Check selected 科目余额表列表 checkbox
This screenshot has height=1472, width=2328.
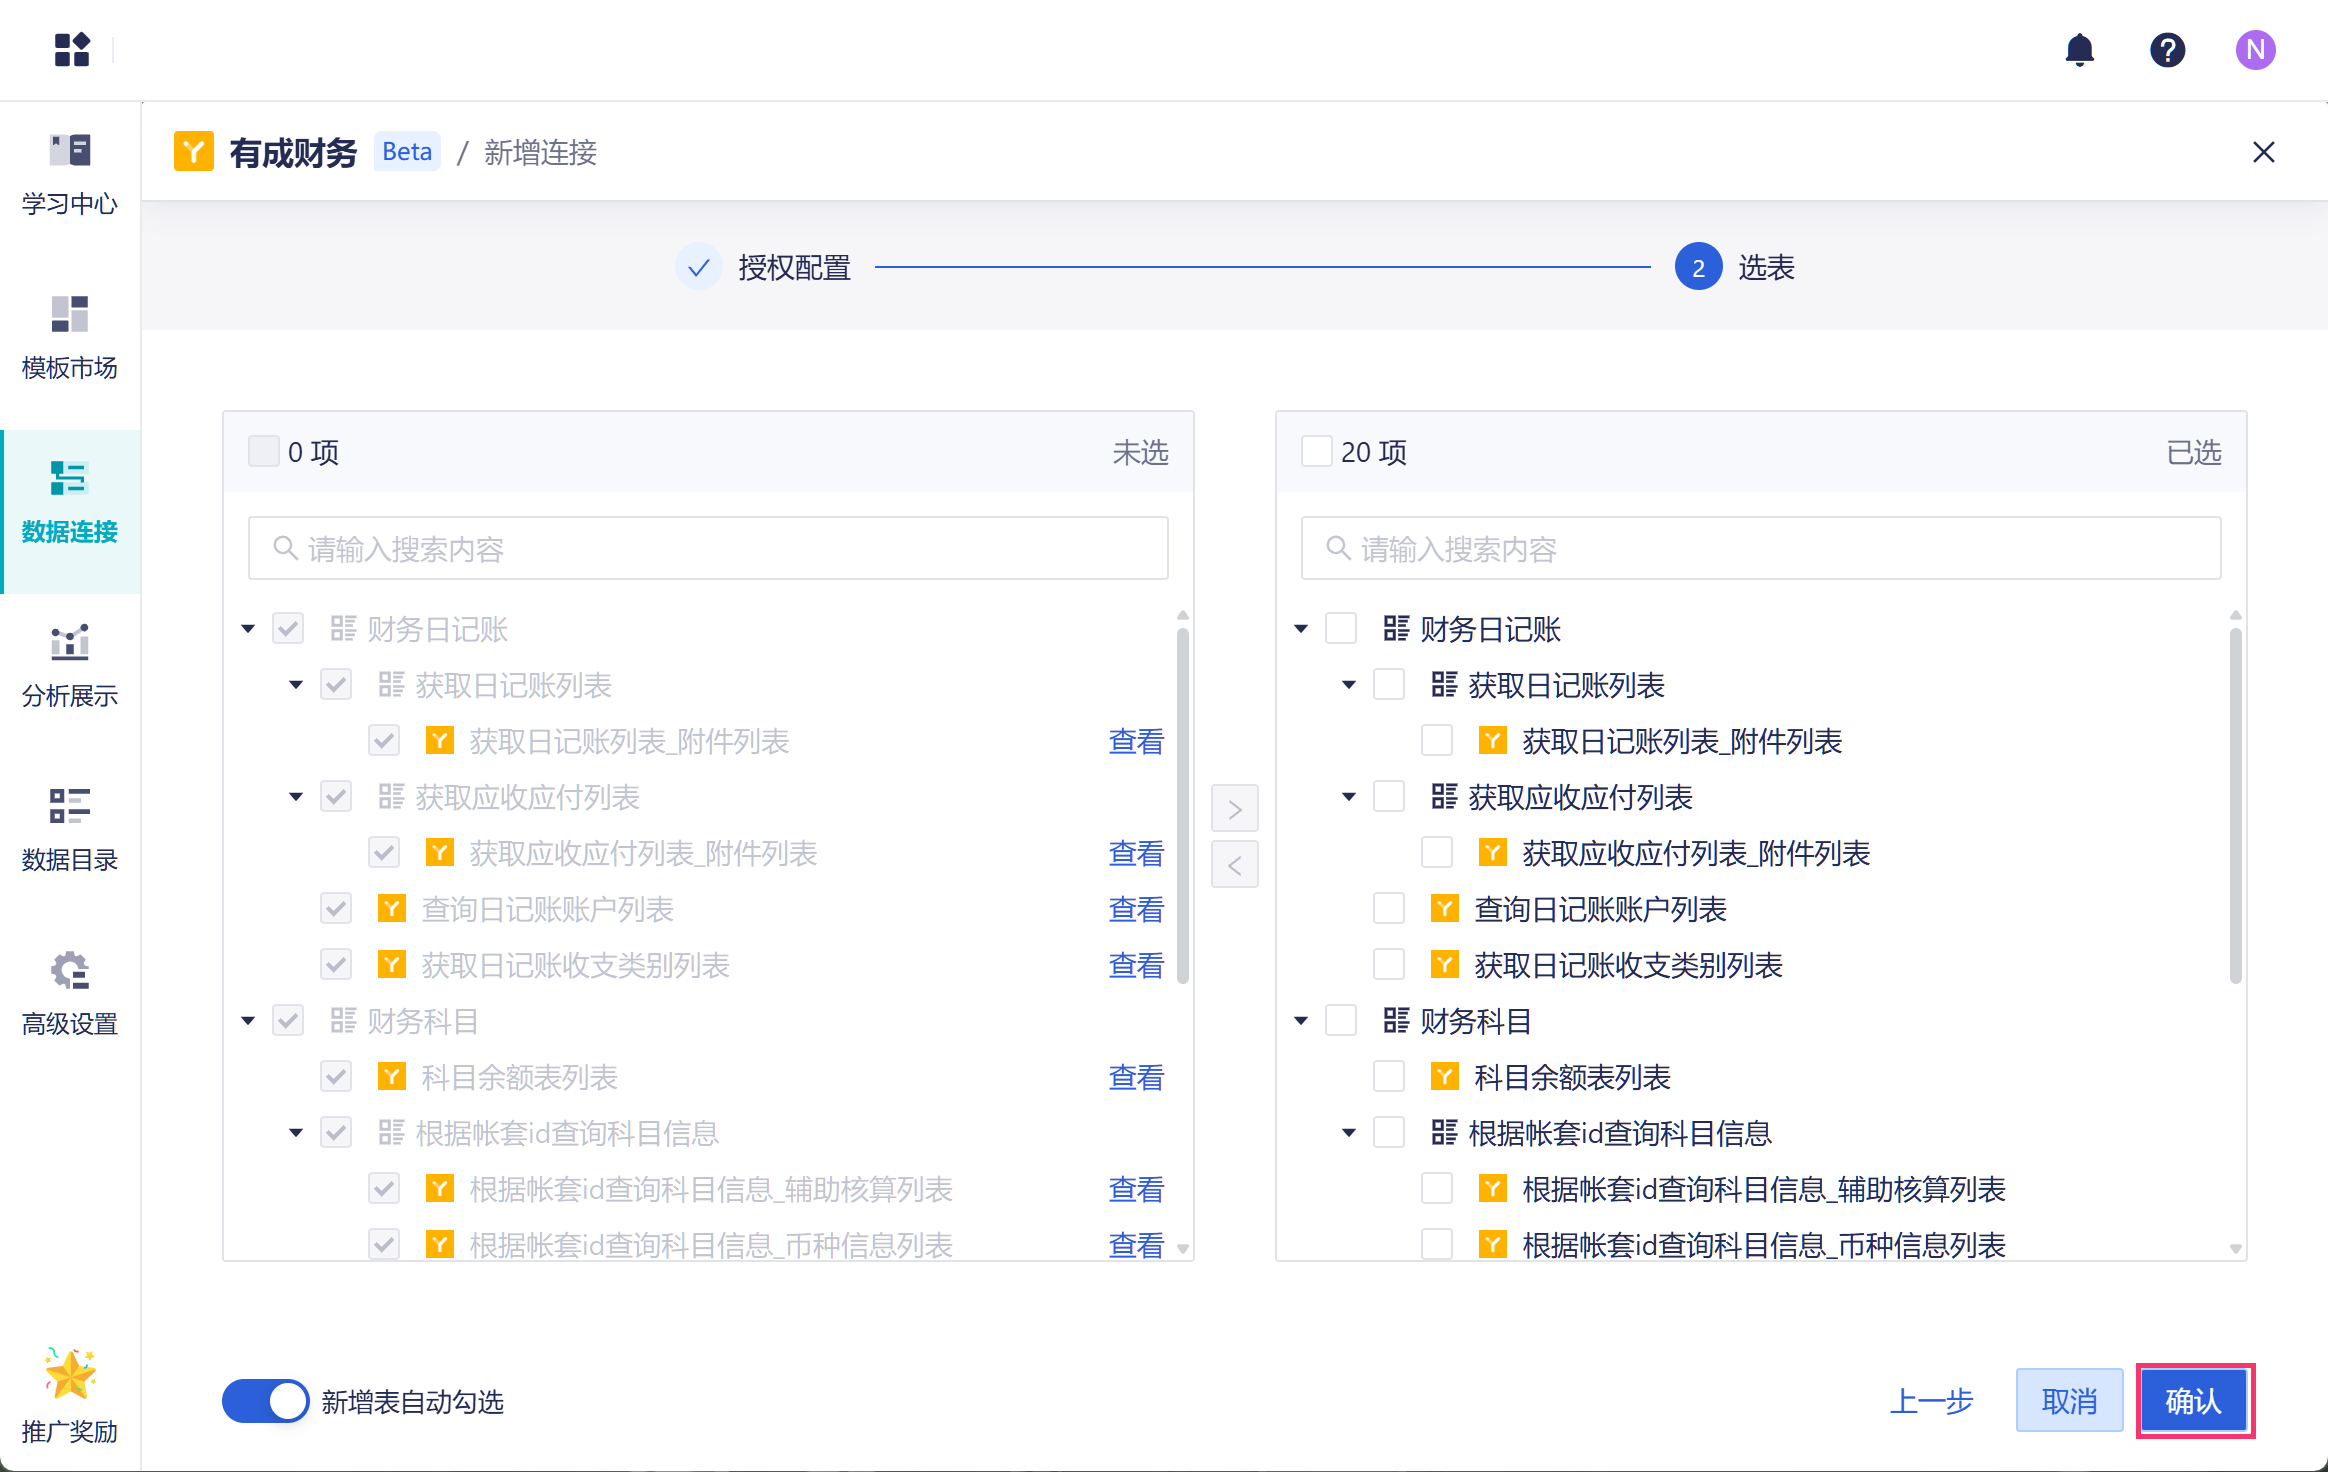point(1389,1077)
